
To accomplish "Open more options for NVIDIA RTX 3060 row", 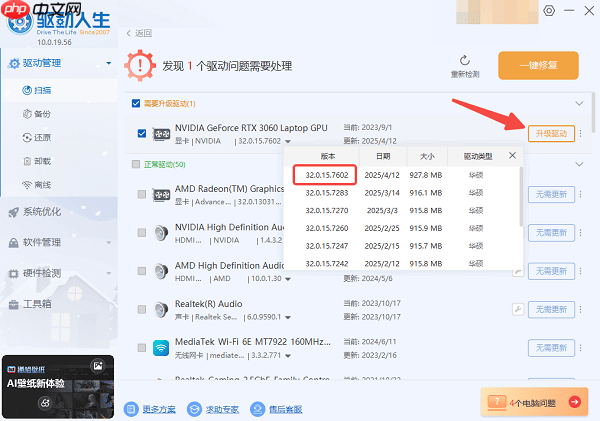I will pyautogui.click(x=580, y=133).
